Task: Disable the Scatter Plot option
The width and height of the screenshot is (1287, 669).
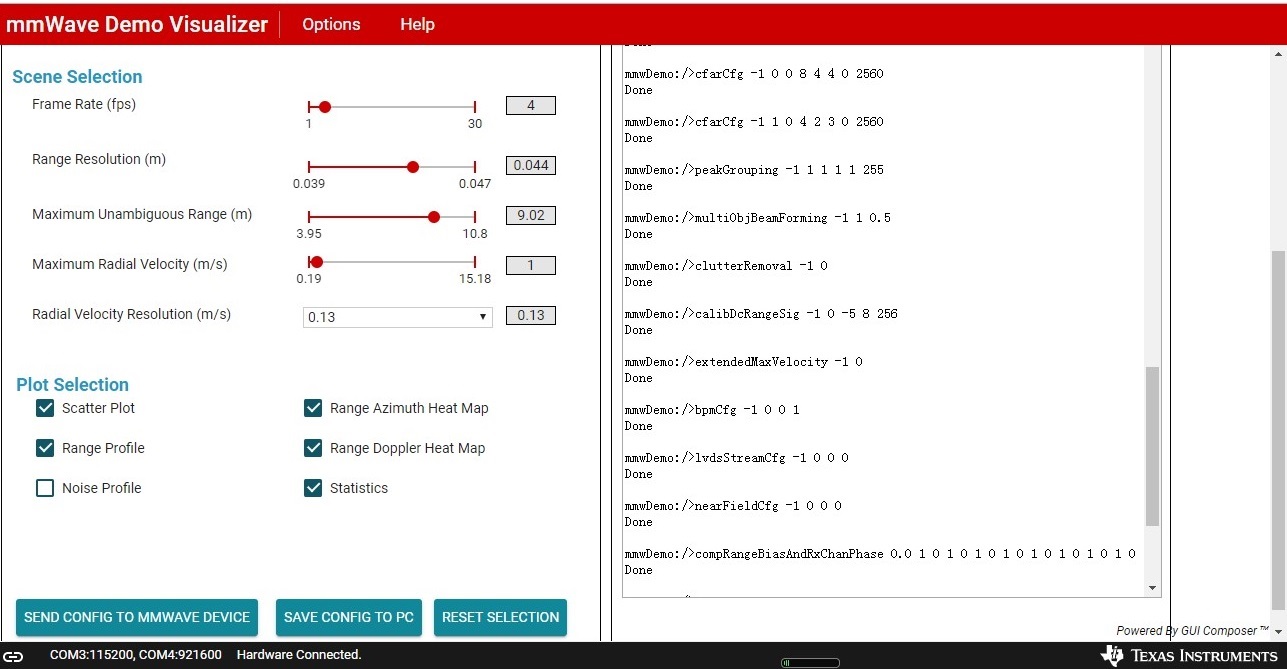Action: click(x=45, y=408)
